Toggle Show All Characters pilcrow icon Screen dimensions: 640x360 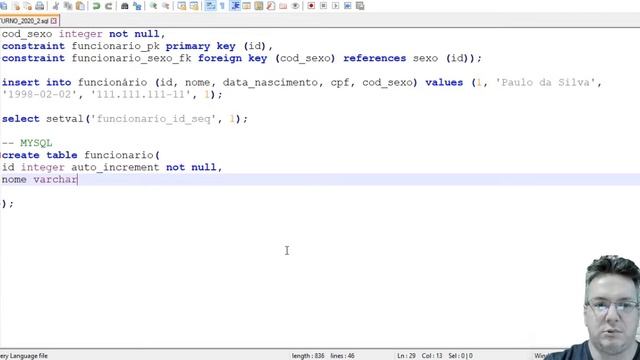pos(222,6)
